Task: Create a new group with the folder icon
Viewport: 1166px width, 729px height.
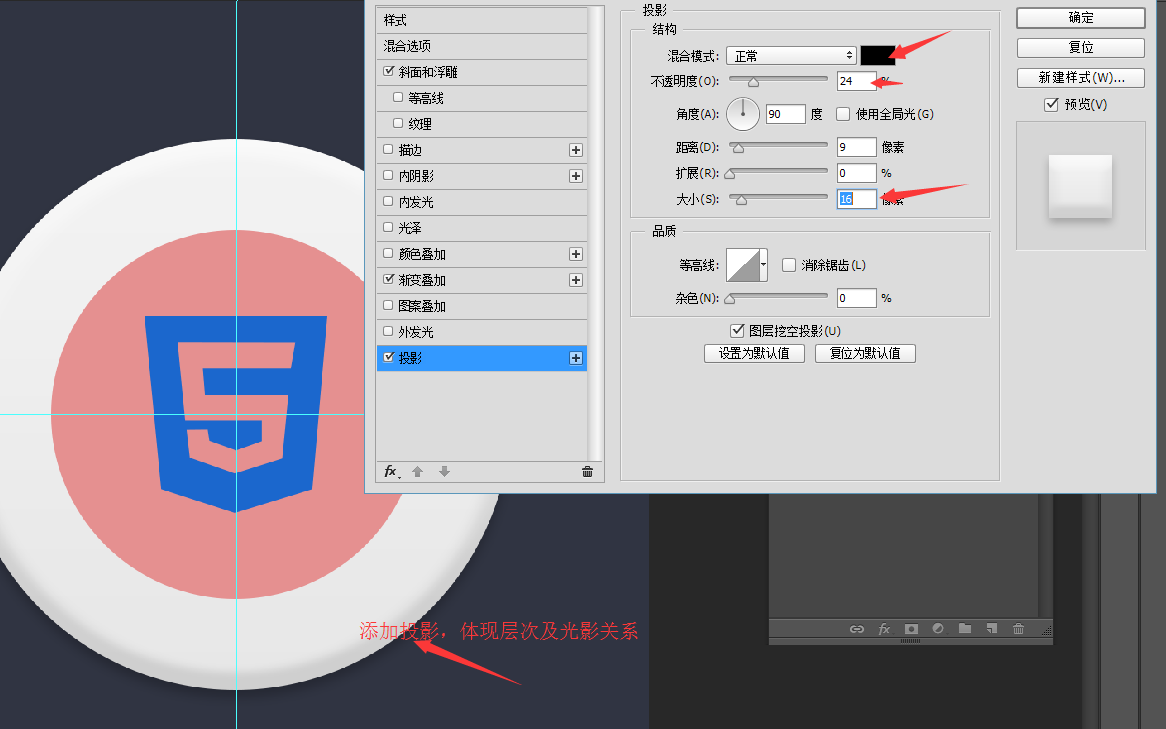Action: click(x=964, y=629)
